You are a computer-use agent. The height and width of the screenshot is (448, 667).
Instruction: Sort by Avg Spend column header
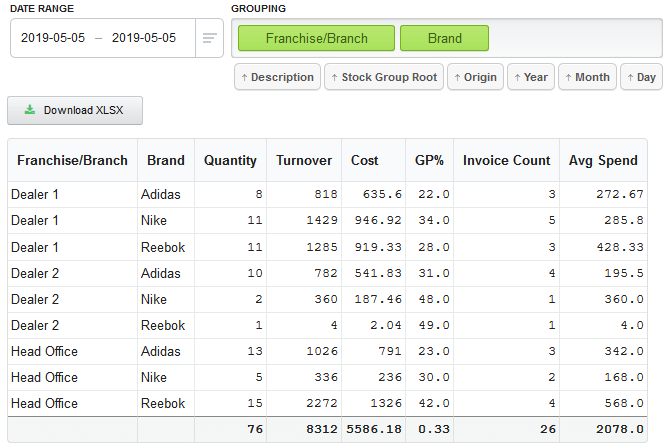603,160
